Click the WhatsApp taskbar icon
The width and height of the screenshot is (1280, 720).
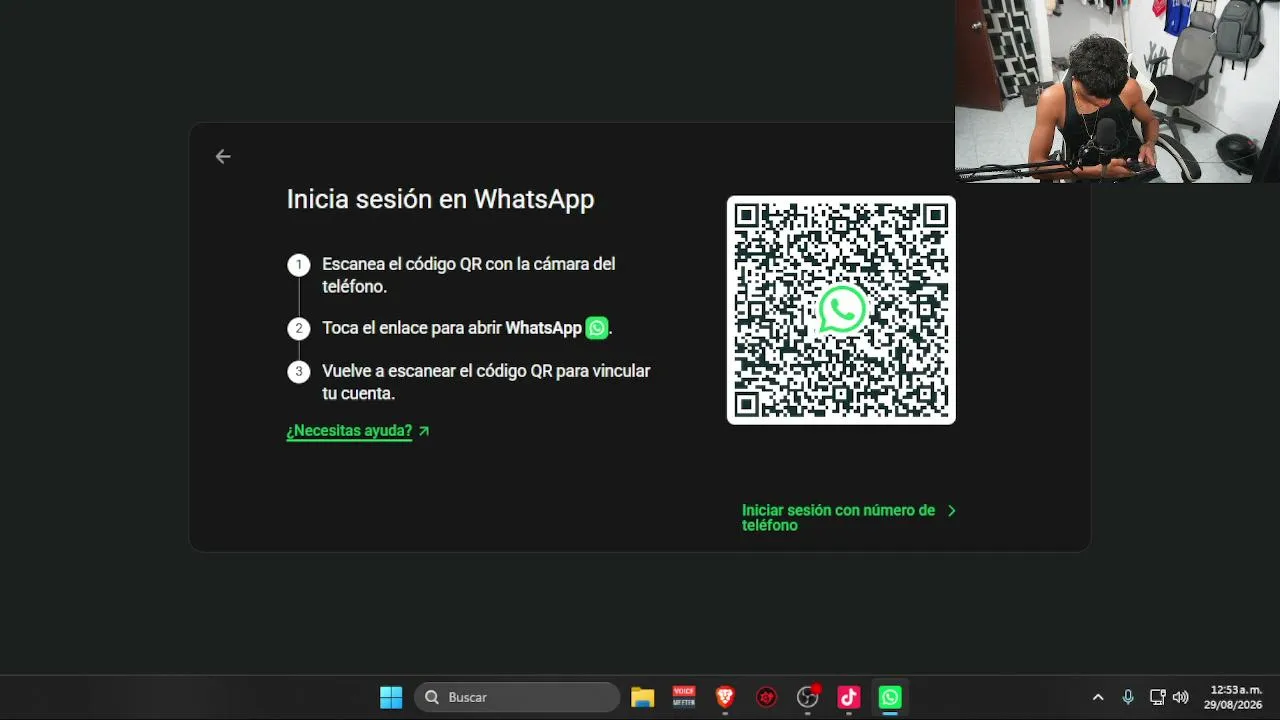point(890,697)
